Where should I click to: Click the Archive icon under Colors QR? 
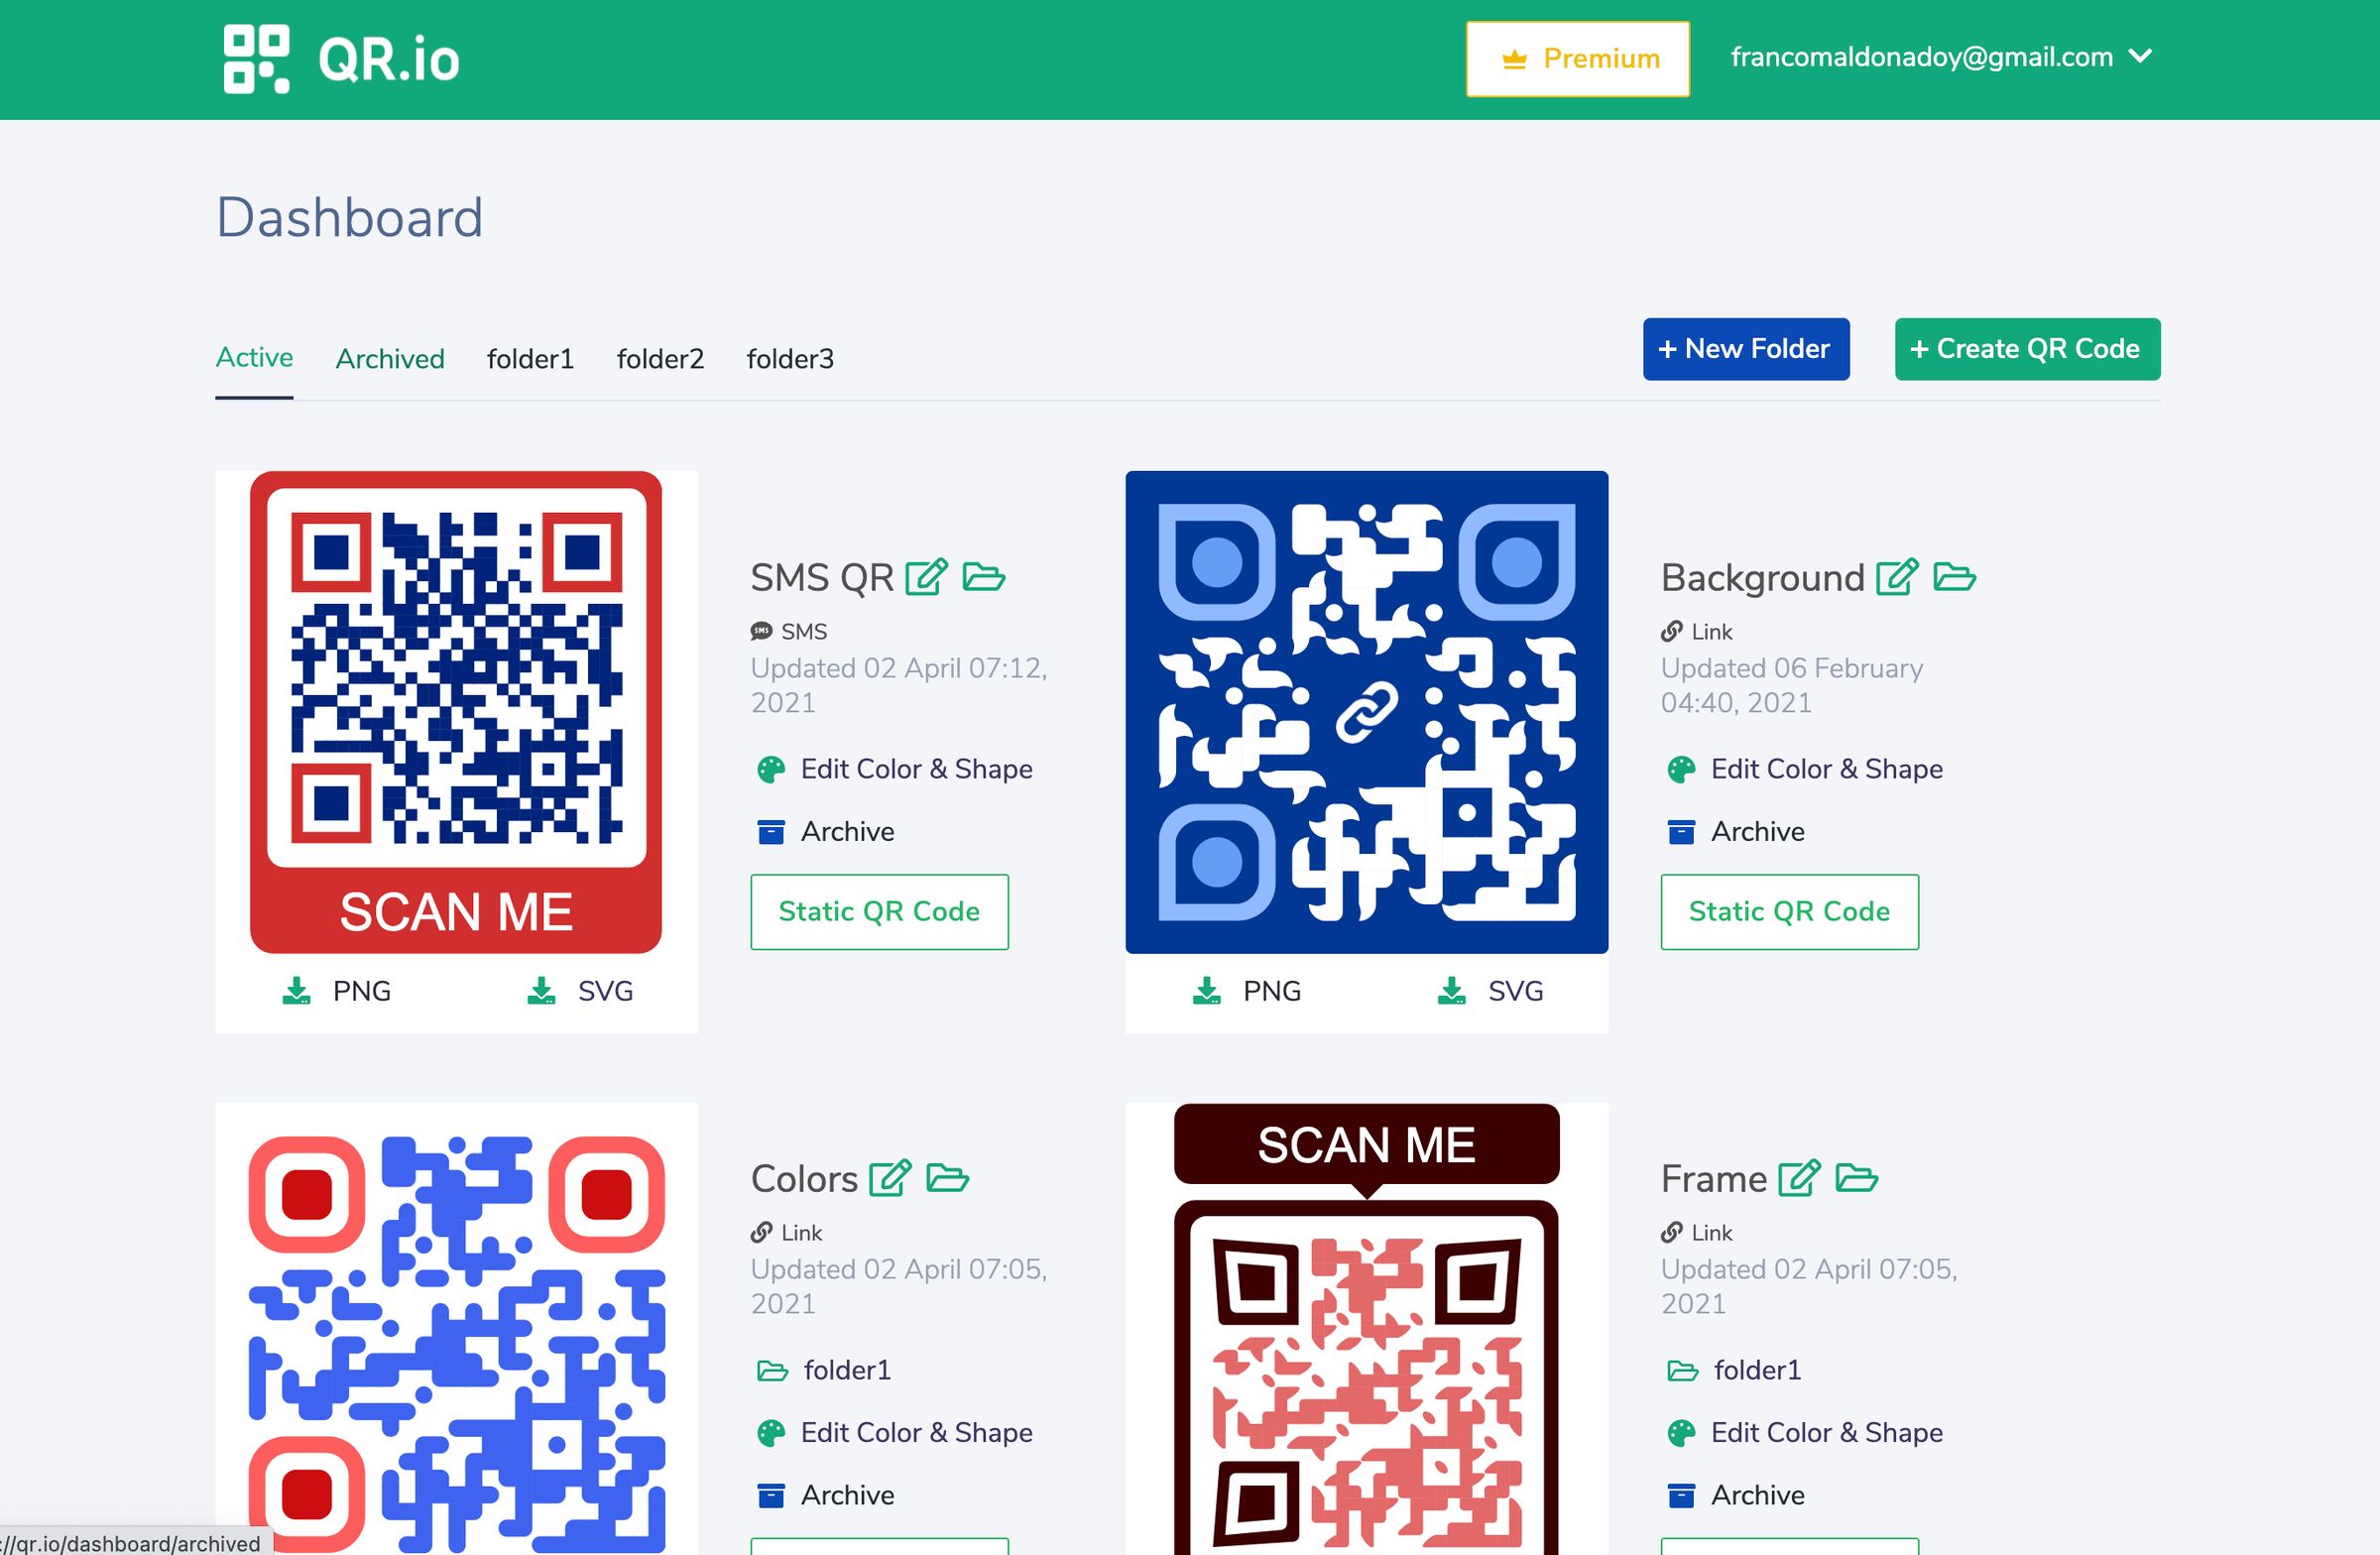click(x=771, y=1495)
